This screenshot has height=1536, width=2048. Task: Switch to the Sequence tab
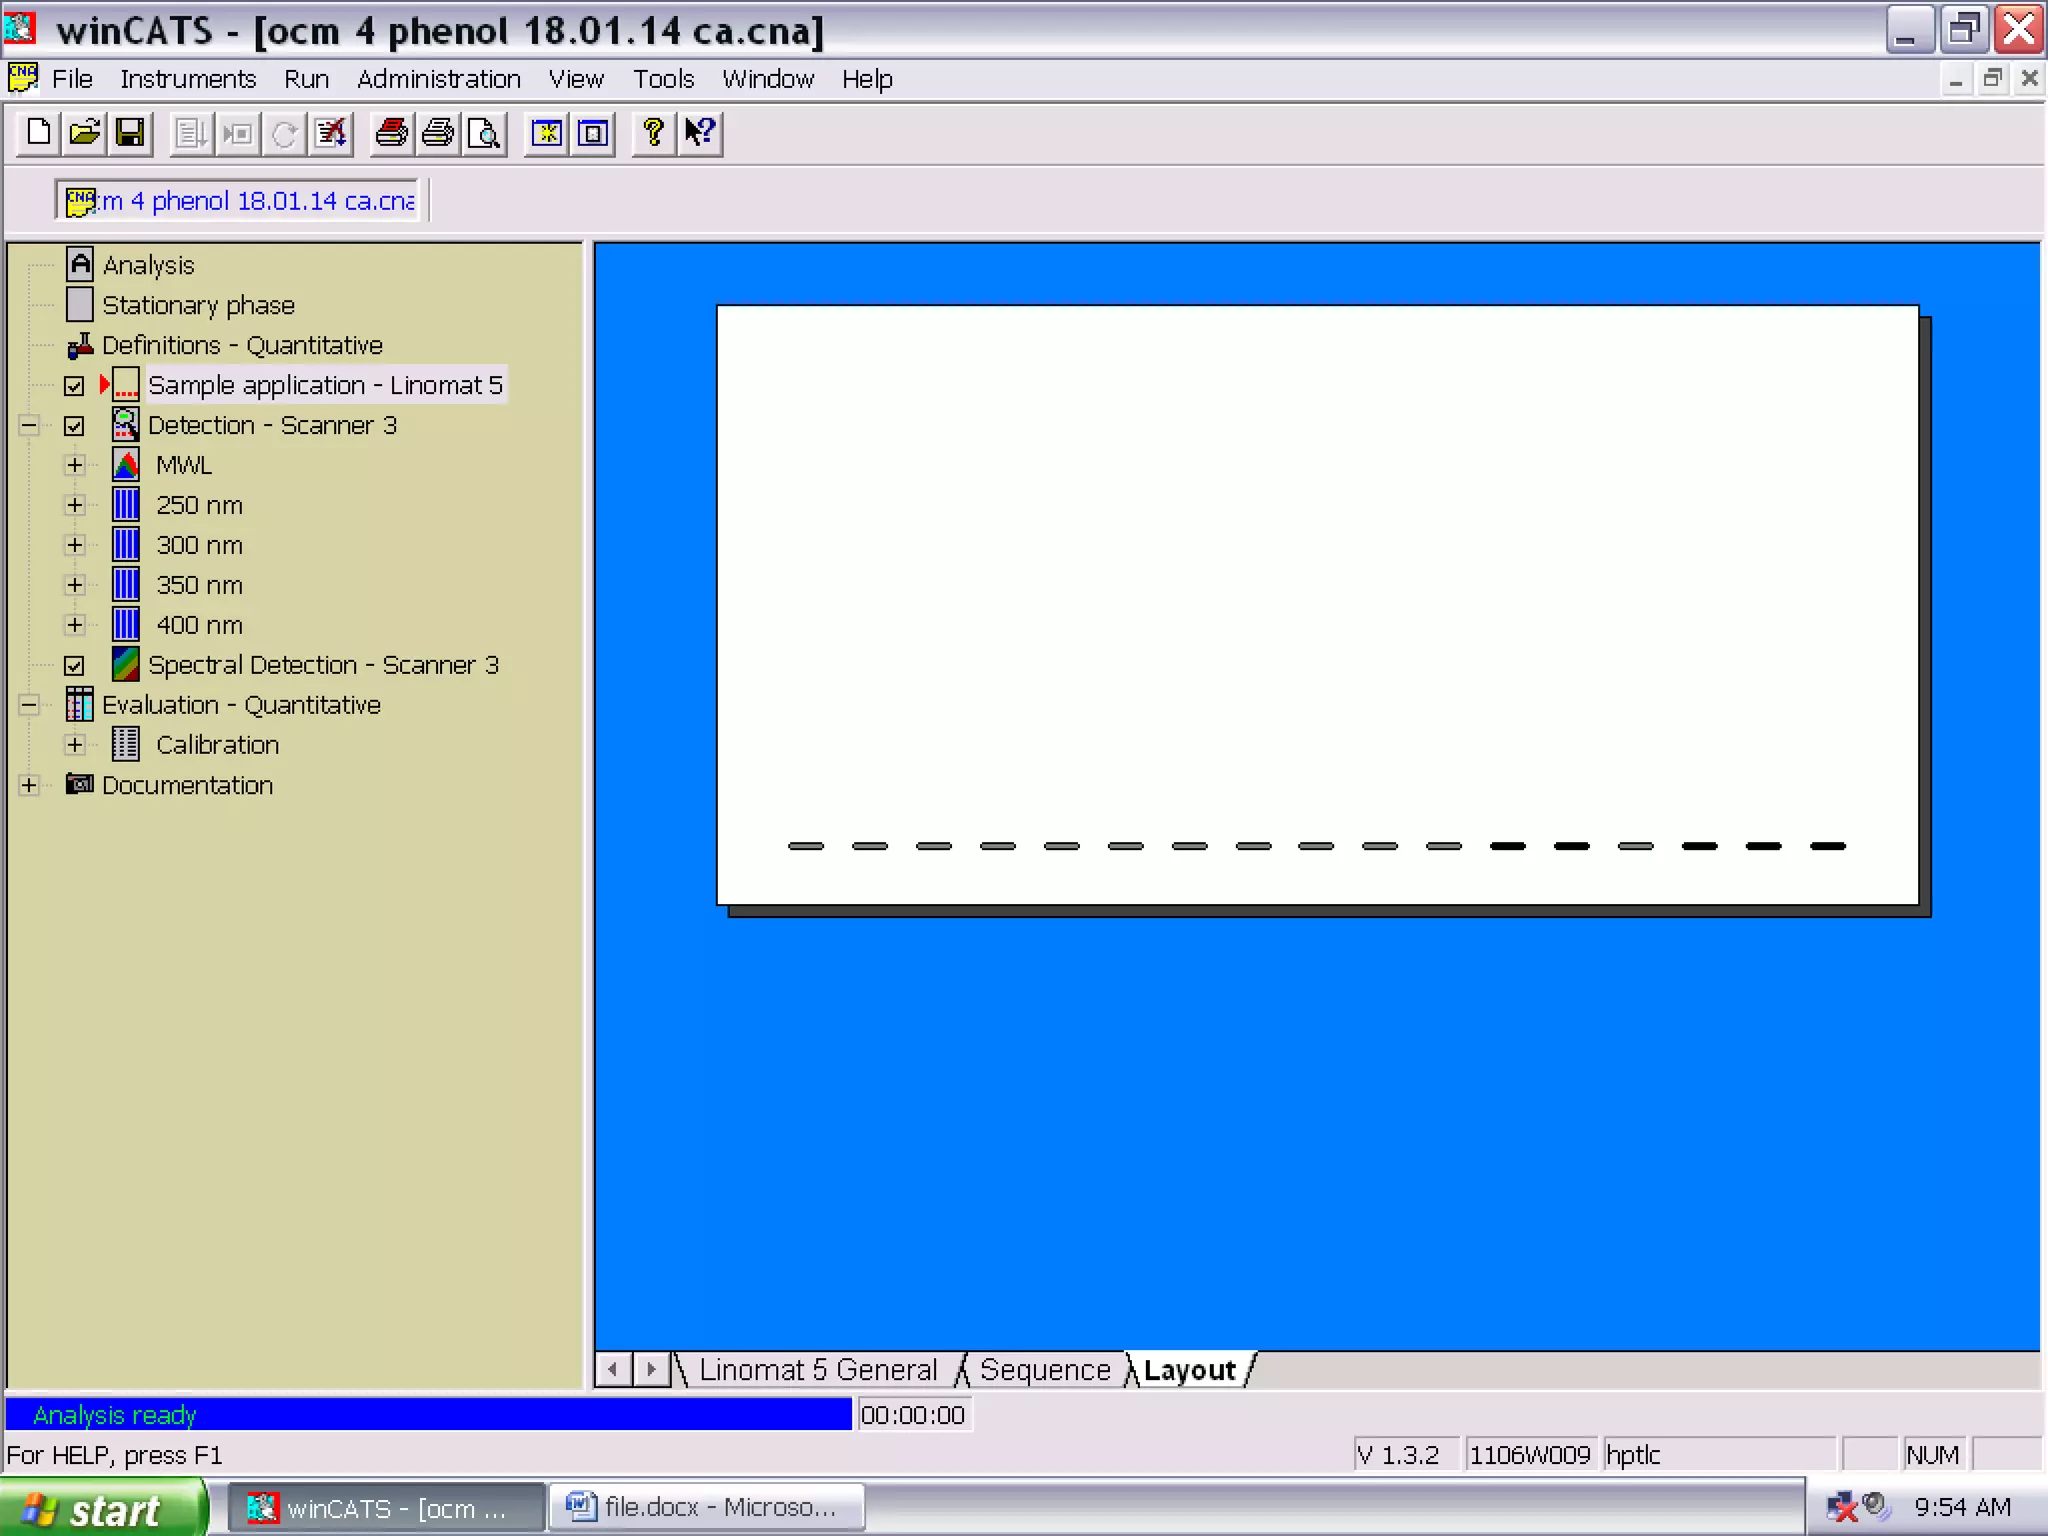click(x=1044, y=1369)
